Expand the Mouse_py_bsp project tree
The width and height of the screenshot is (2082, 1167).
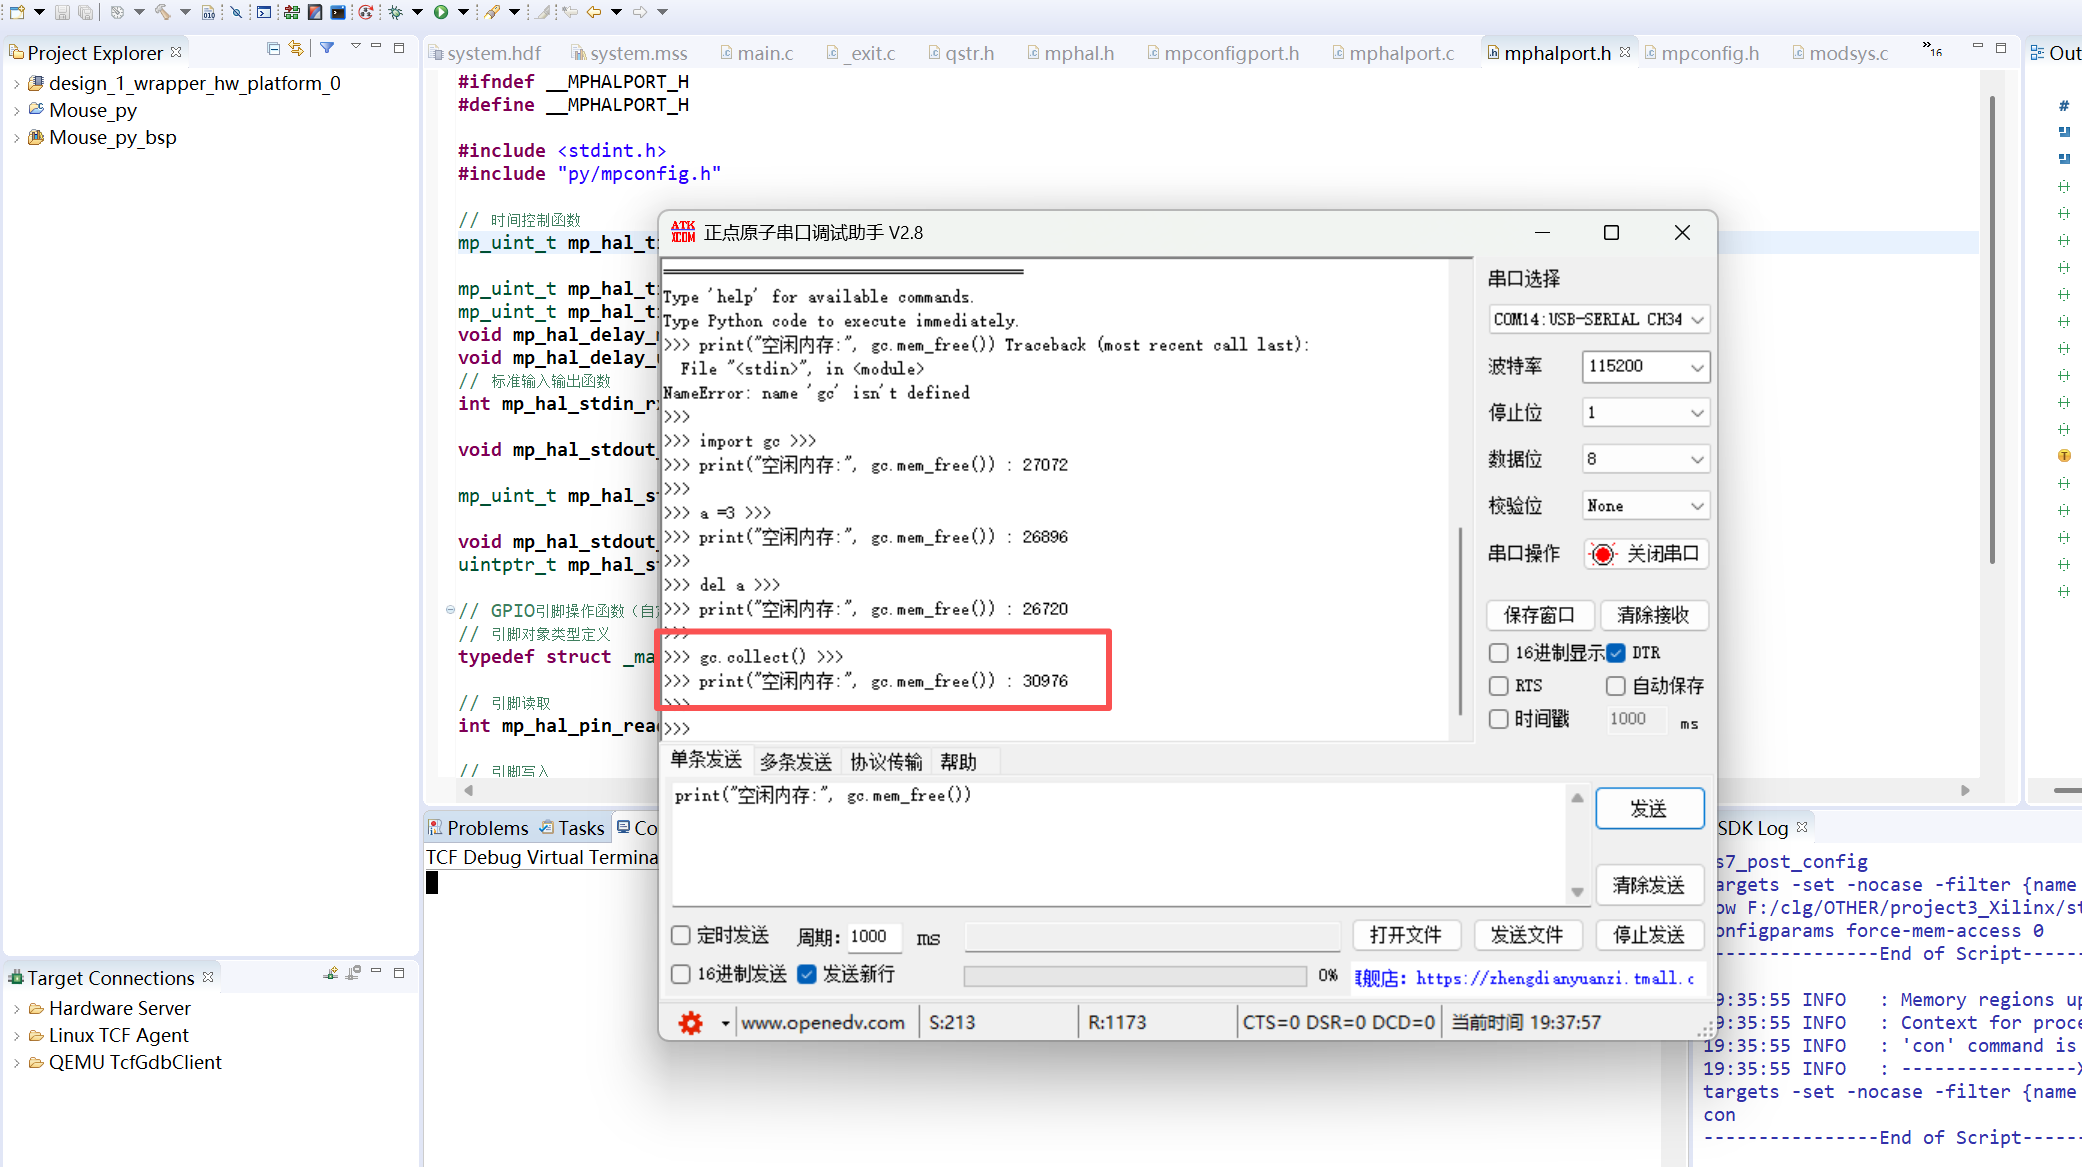[16, 138]
